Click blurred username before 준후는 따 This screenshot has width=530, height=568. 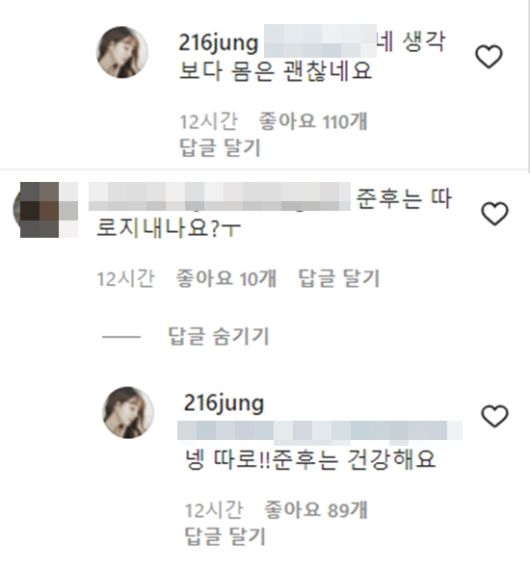220,197
